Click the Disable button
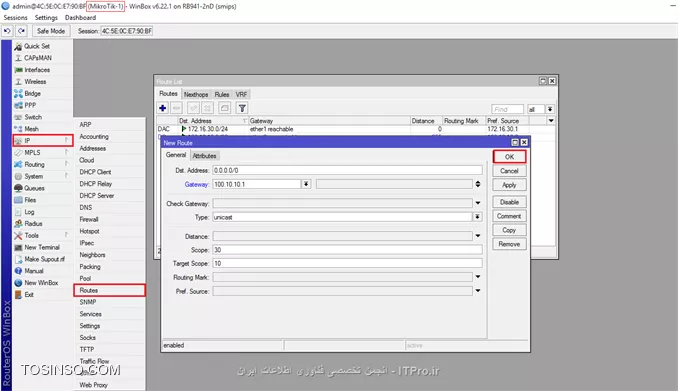This screenshot has width=678, height=391. click(x=509, y=202)
